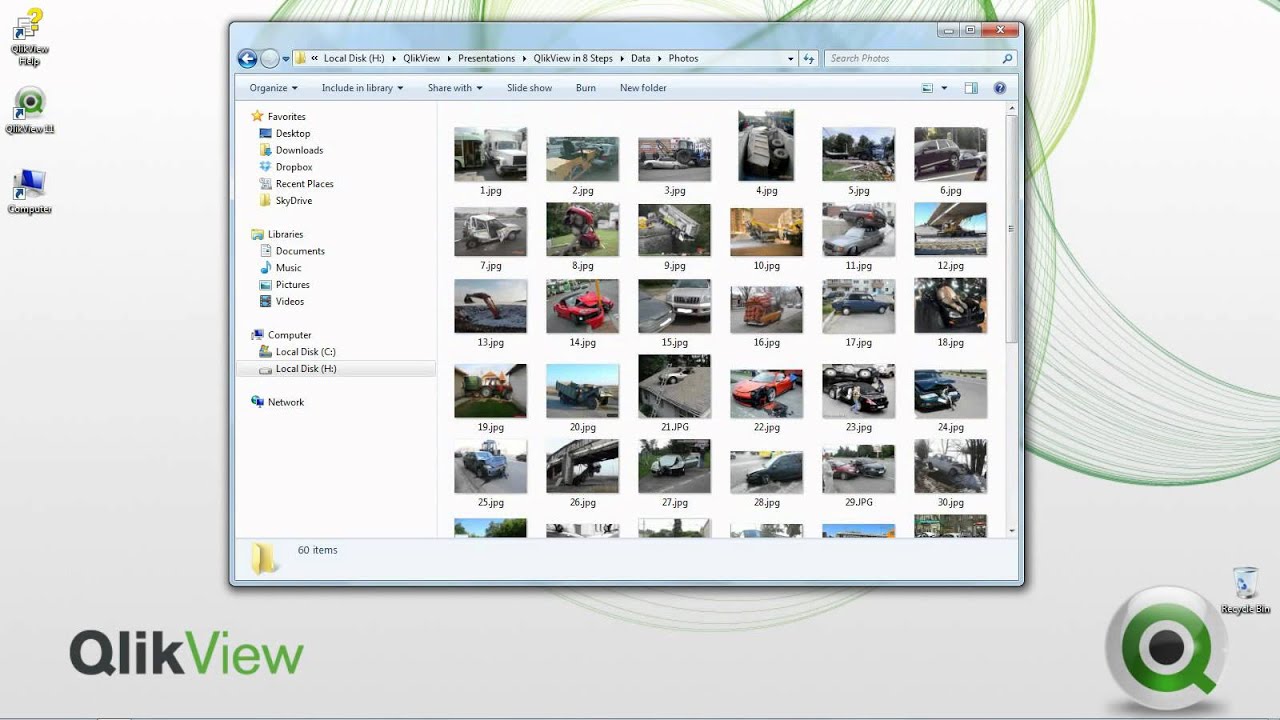Image resolution: width=1280 pixels, height=720 pixels.
Task: Open the Videos library
Action: click(281, 302)
